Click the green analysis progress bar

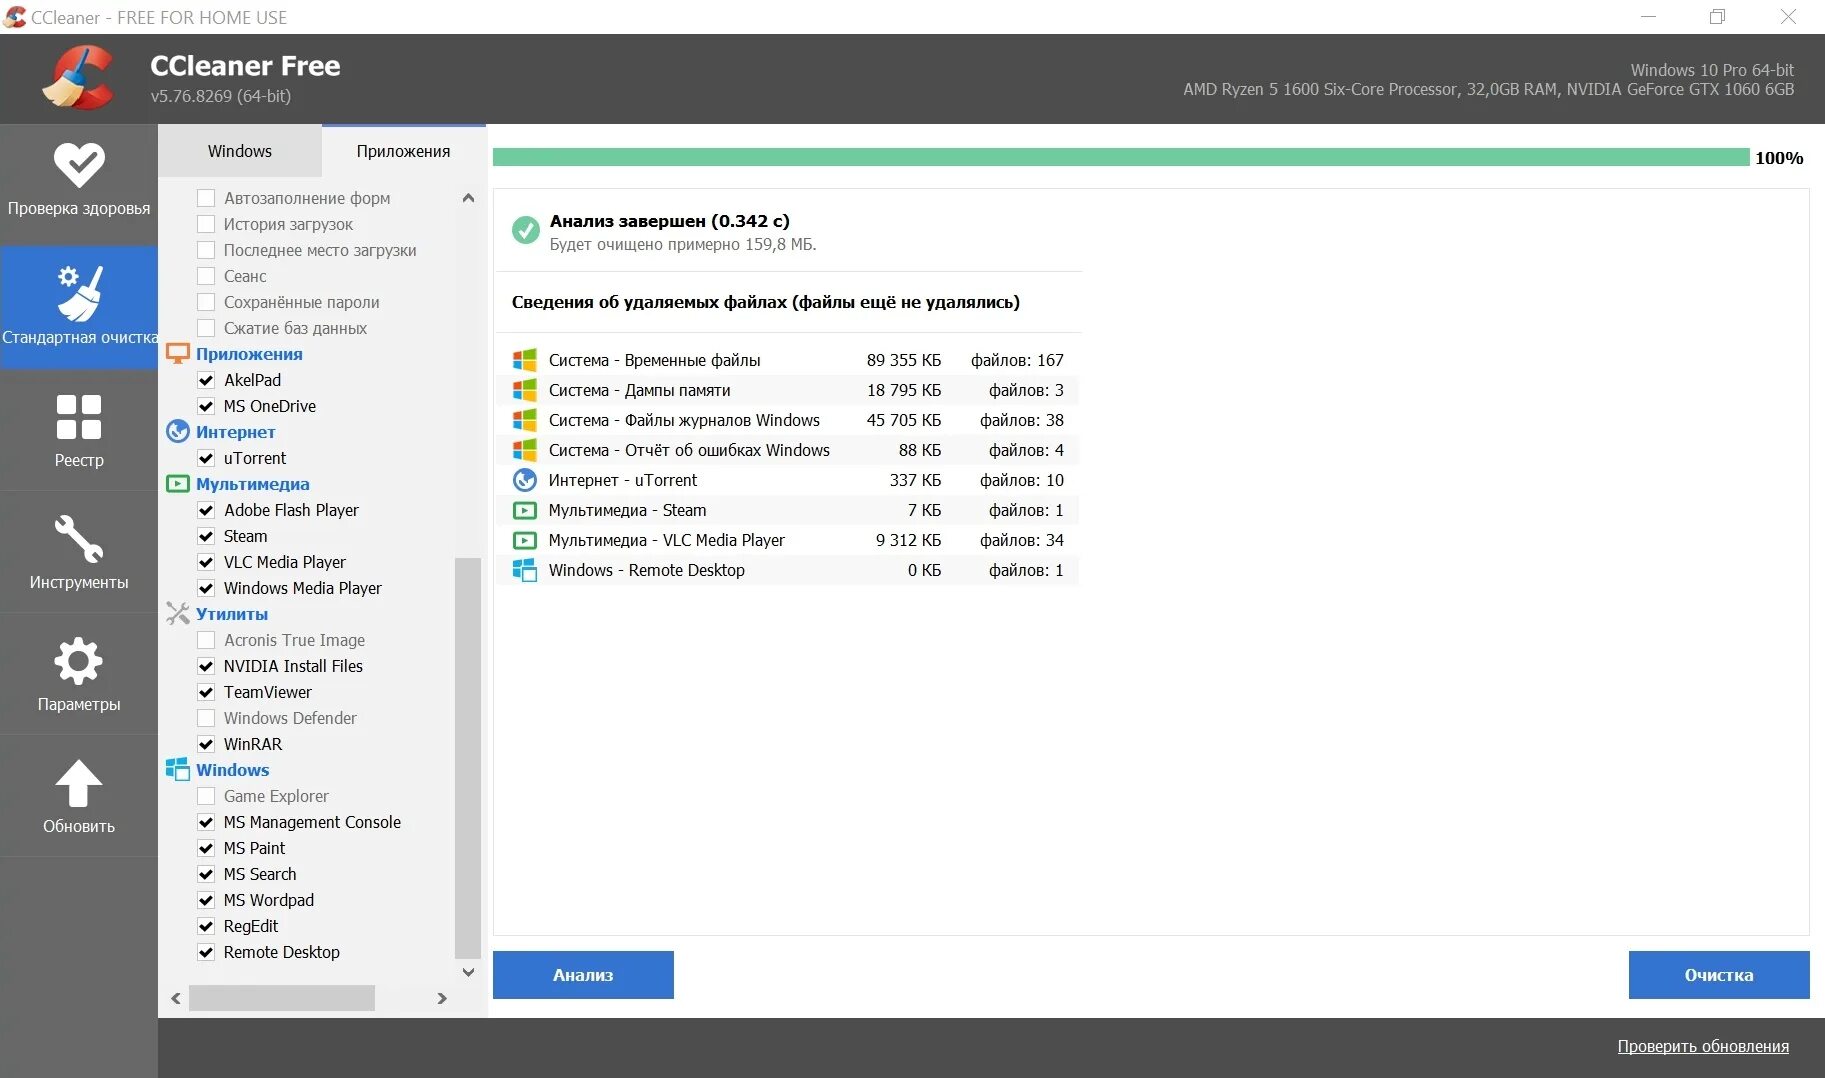(1121, 157)
